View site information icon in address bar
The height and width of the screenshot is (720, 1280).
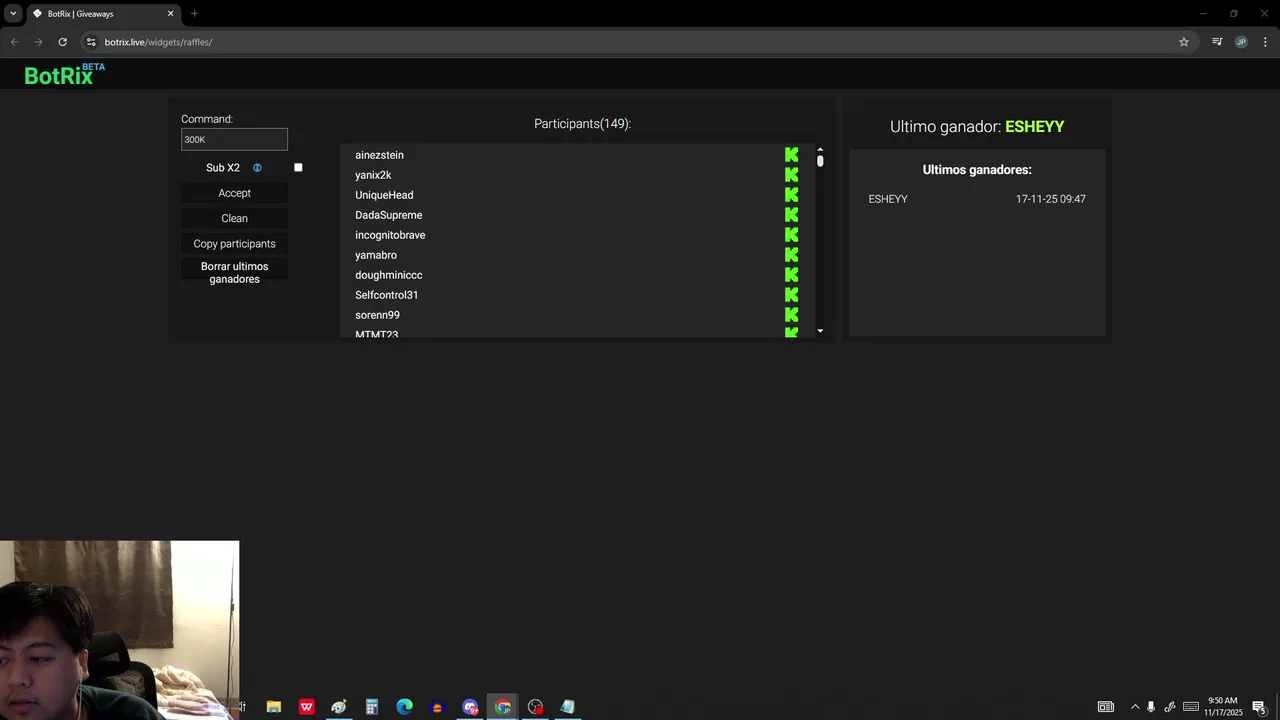(91, 42)
